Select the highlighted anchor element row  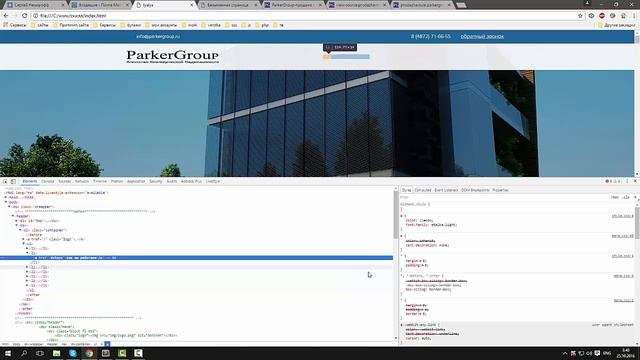click(196, 258)
